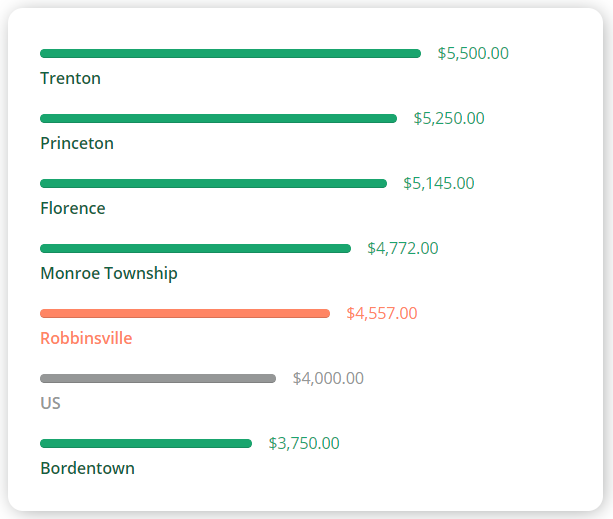
Task: Select the Trenton city label
Action: 70,78
